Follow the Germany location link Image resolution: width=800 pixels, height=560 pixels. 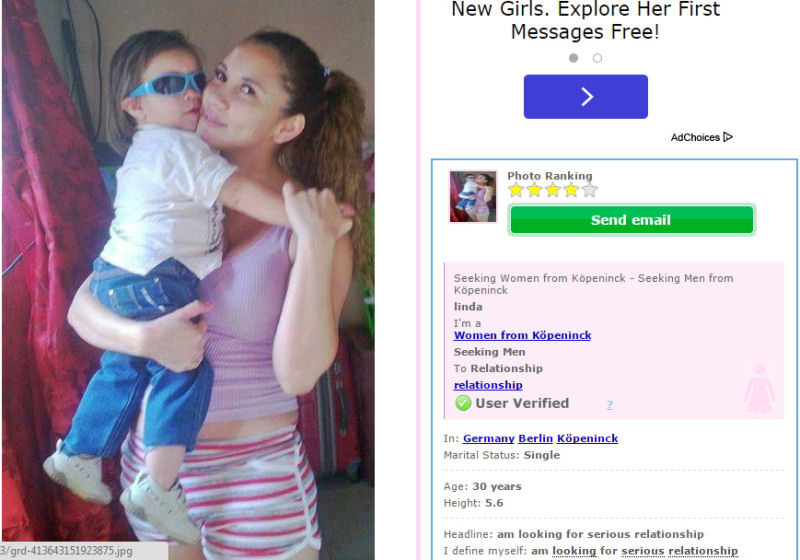click(x=488, y=439)
